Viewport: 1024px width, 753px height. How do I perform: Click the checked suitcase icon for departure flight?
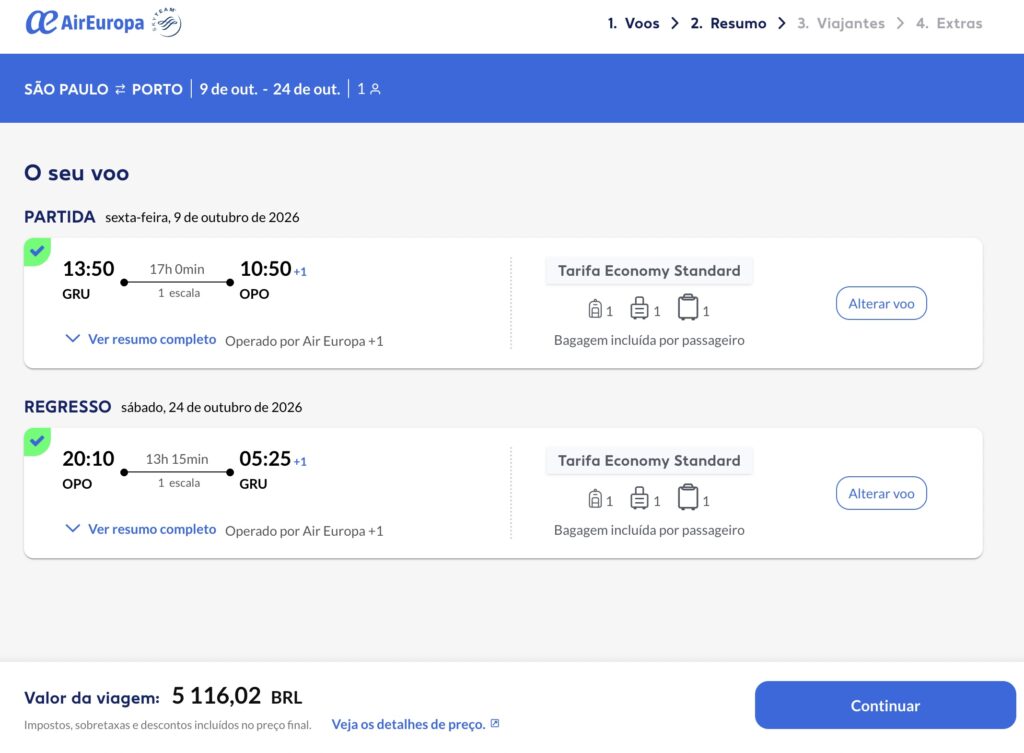(688, 308)
